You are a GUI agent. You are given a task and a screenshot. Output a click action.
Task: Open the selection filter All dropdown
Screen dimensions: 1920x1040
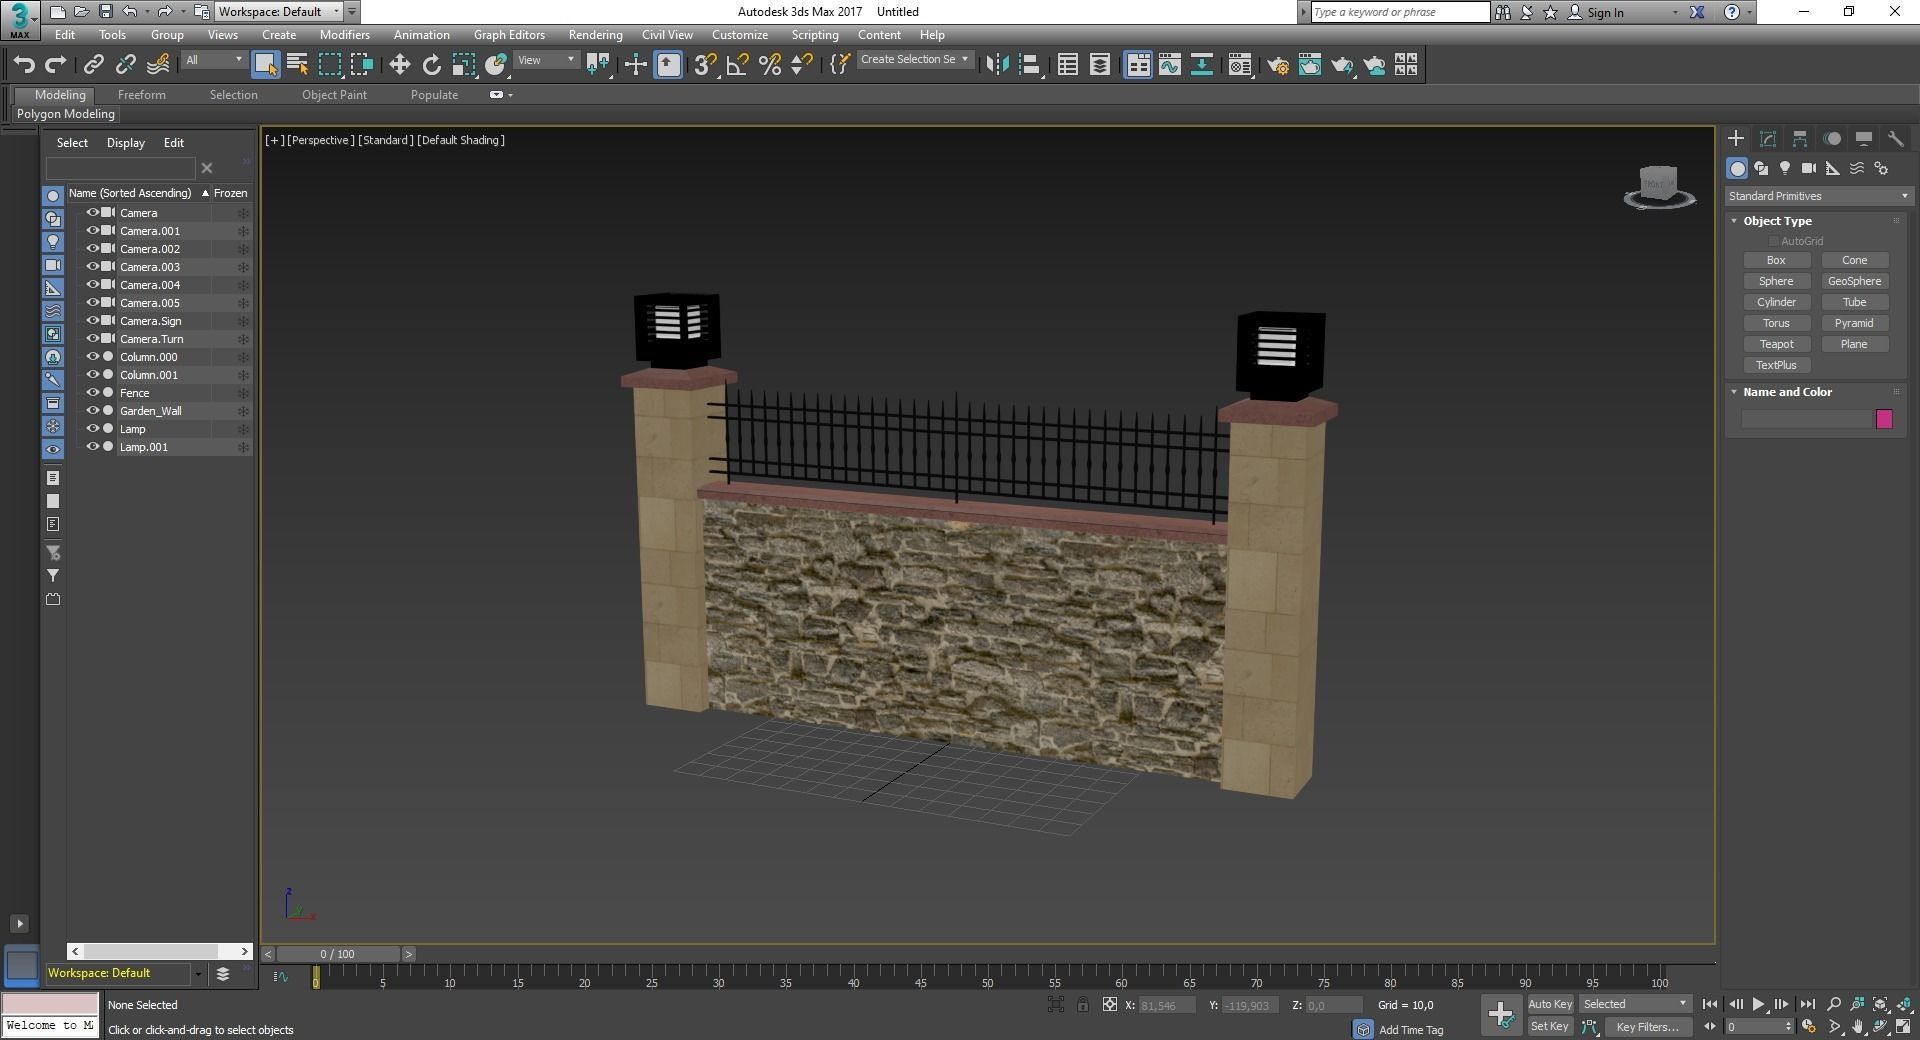214,60
